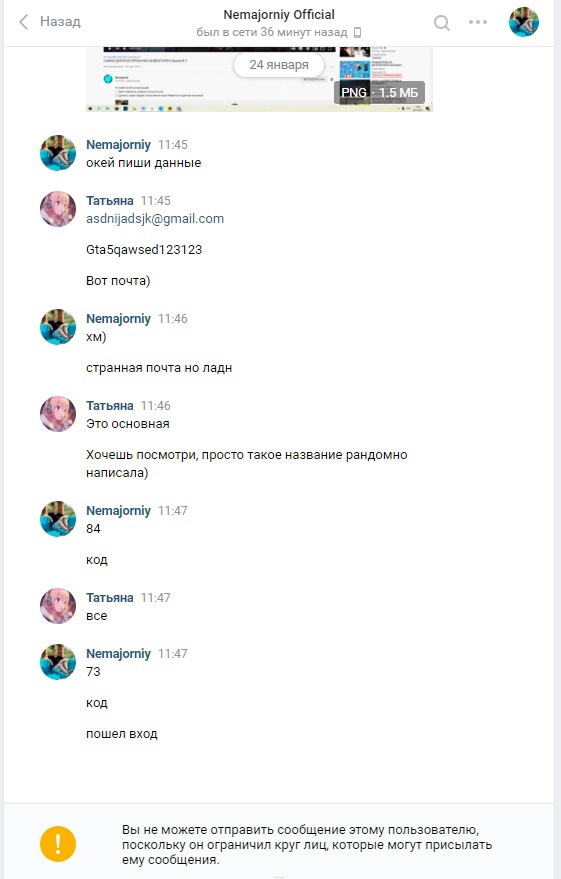This screenshot has height=879, width=561.
Task: Open the asdnijadsjk@gmail.com email link
Action: (155, 219)
